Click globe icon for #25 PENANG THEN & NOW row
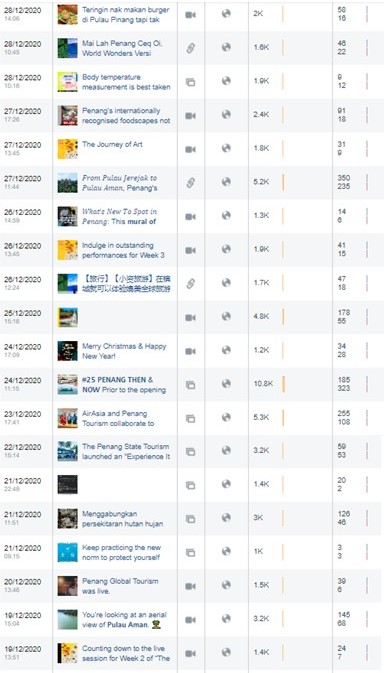Screen dimensions: 384x673 point(226,384)
